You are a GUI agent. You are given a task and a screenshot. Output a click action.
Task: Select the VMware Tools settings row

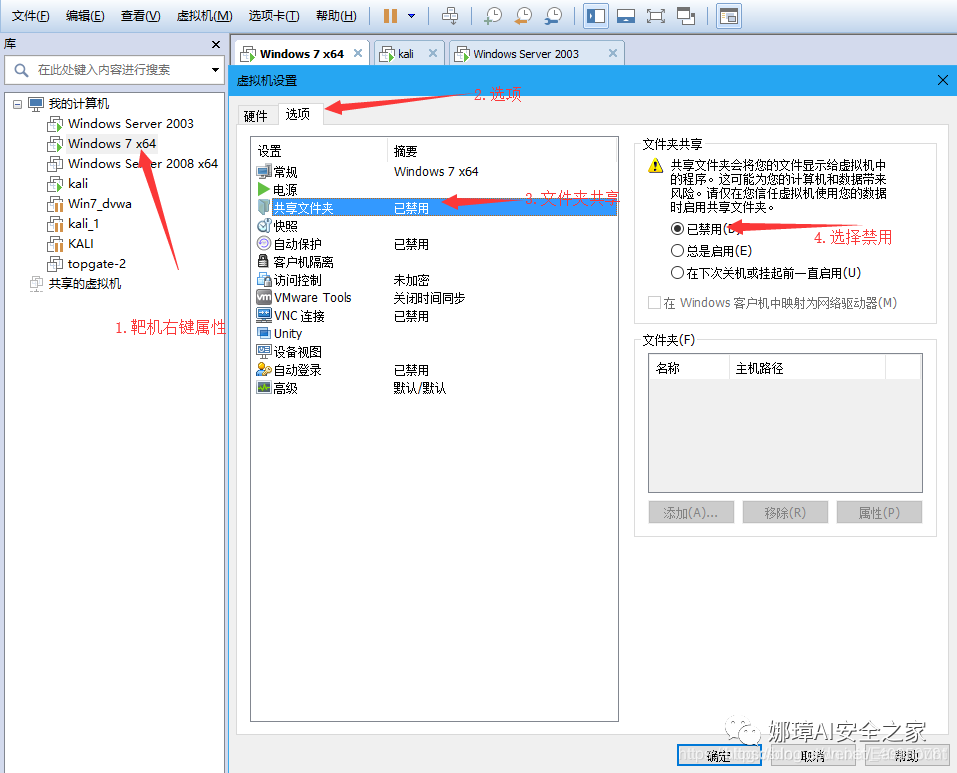coord(436,298)
